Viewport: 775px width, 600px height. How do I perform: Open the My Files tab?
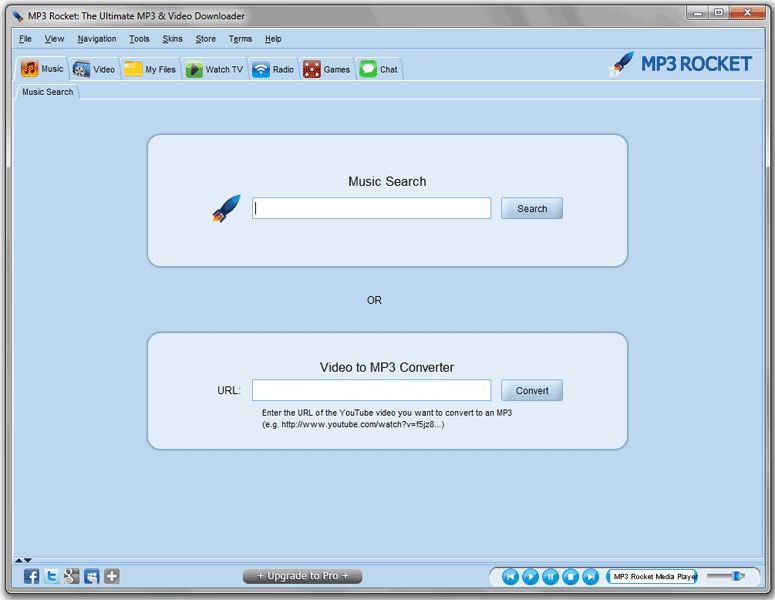tap(150, 69)
